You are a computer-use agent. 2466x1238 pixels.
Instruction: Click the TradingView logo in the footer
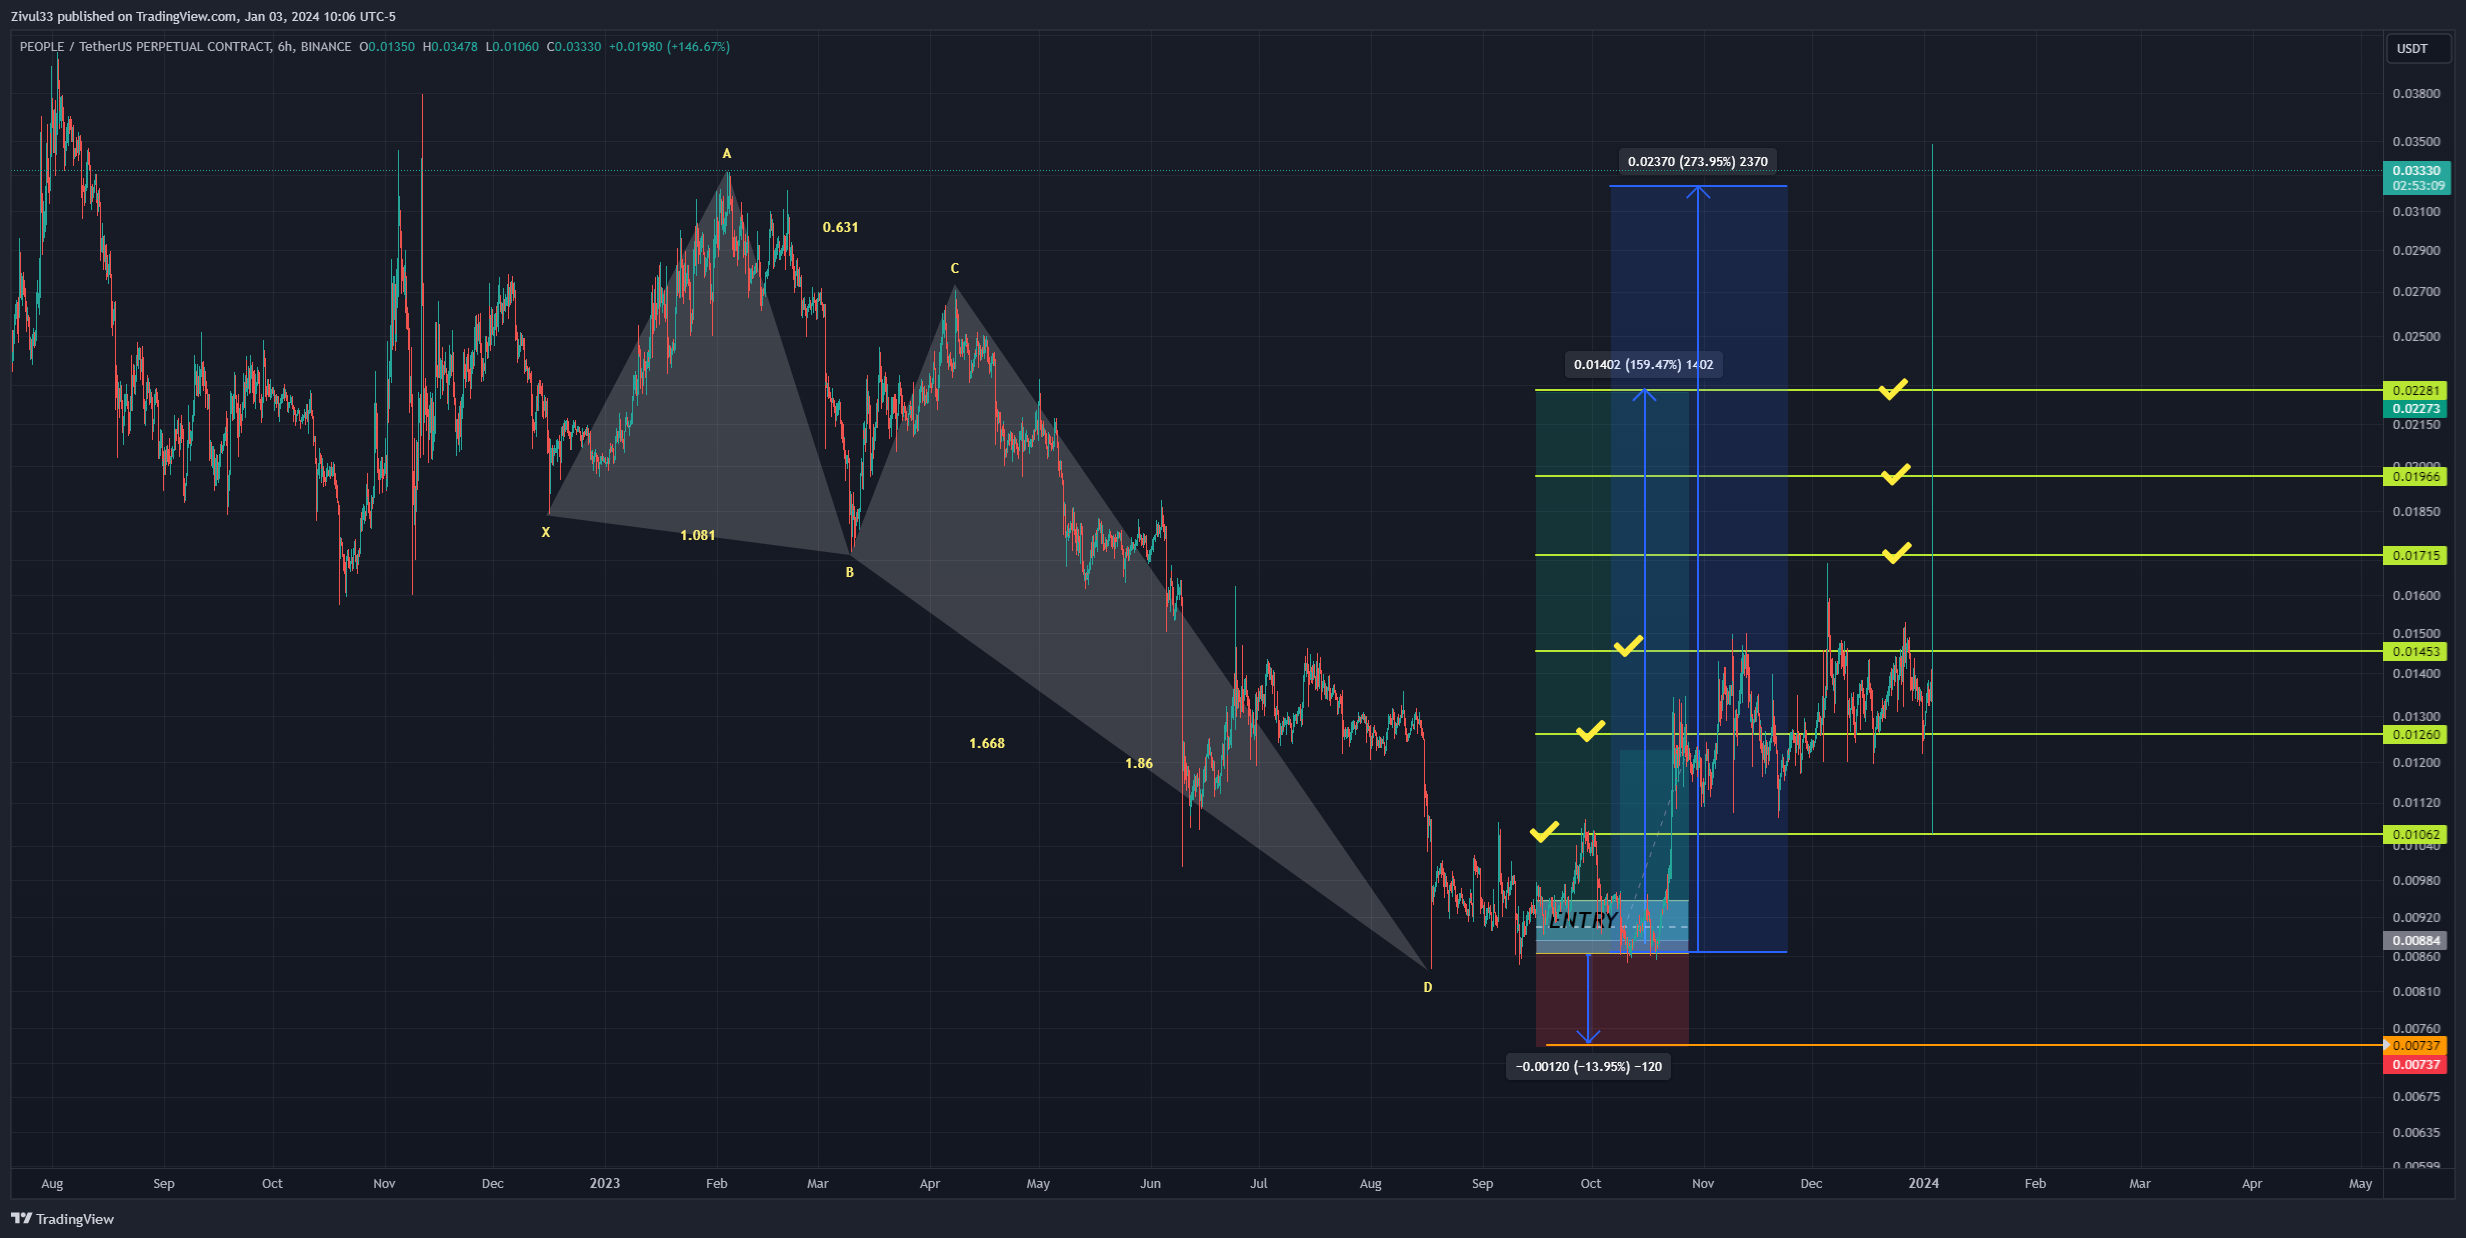62,1218
